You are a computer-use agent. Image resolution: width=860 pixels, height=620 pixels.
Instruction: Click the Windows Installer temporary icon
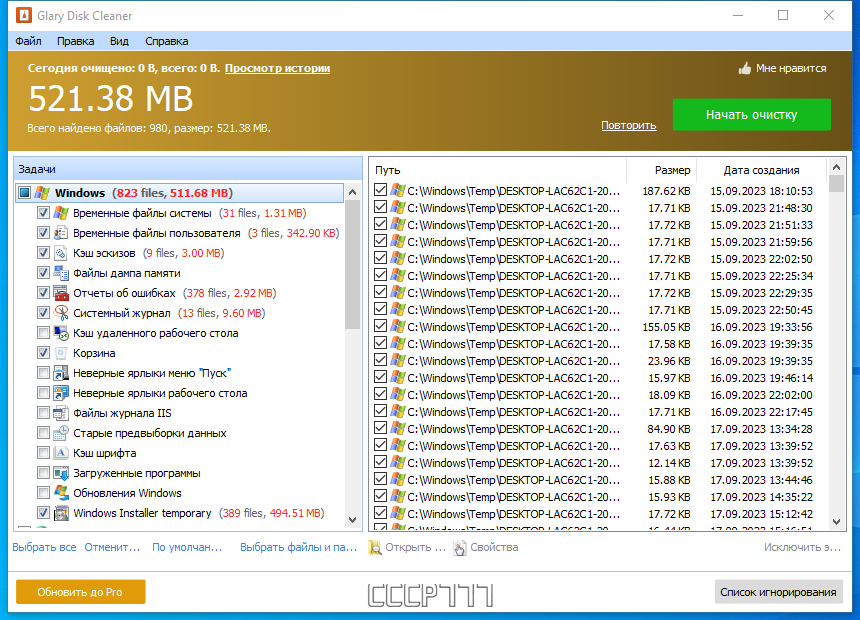coord(61,513)
